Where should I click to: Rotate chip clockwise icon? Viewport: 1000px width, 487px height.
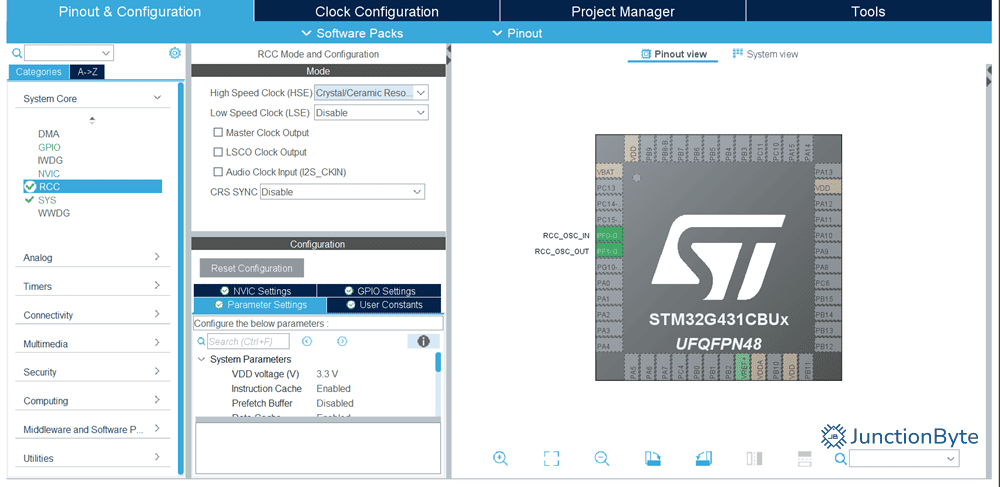point(652,458)
